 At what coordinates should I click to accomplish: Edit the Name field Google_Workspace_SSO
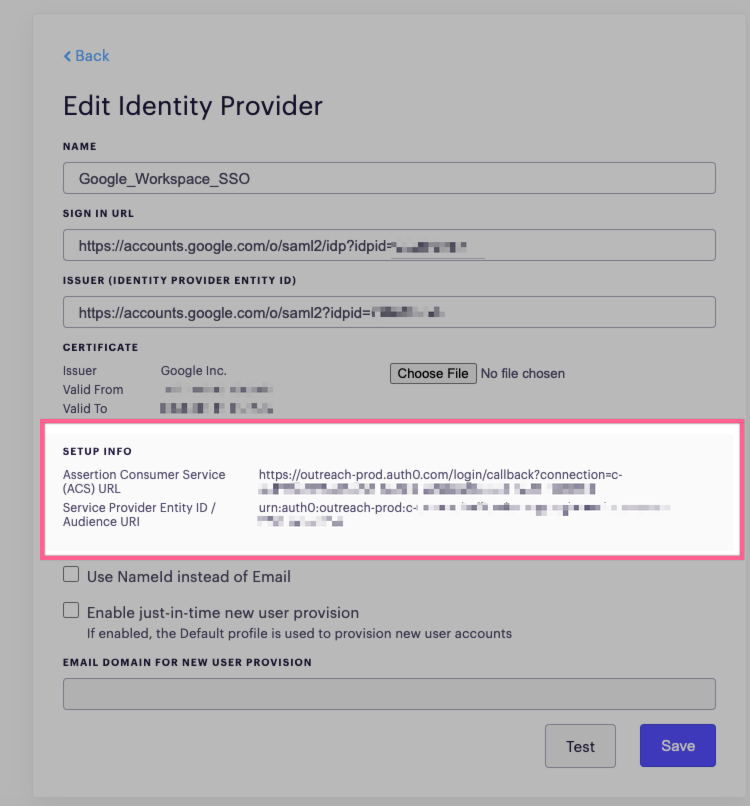[389, 178]
